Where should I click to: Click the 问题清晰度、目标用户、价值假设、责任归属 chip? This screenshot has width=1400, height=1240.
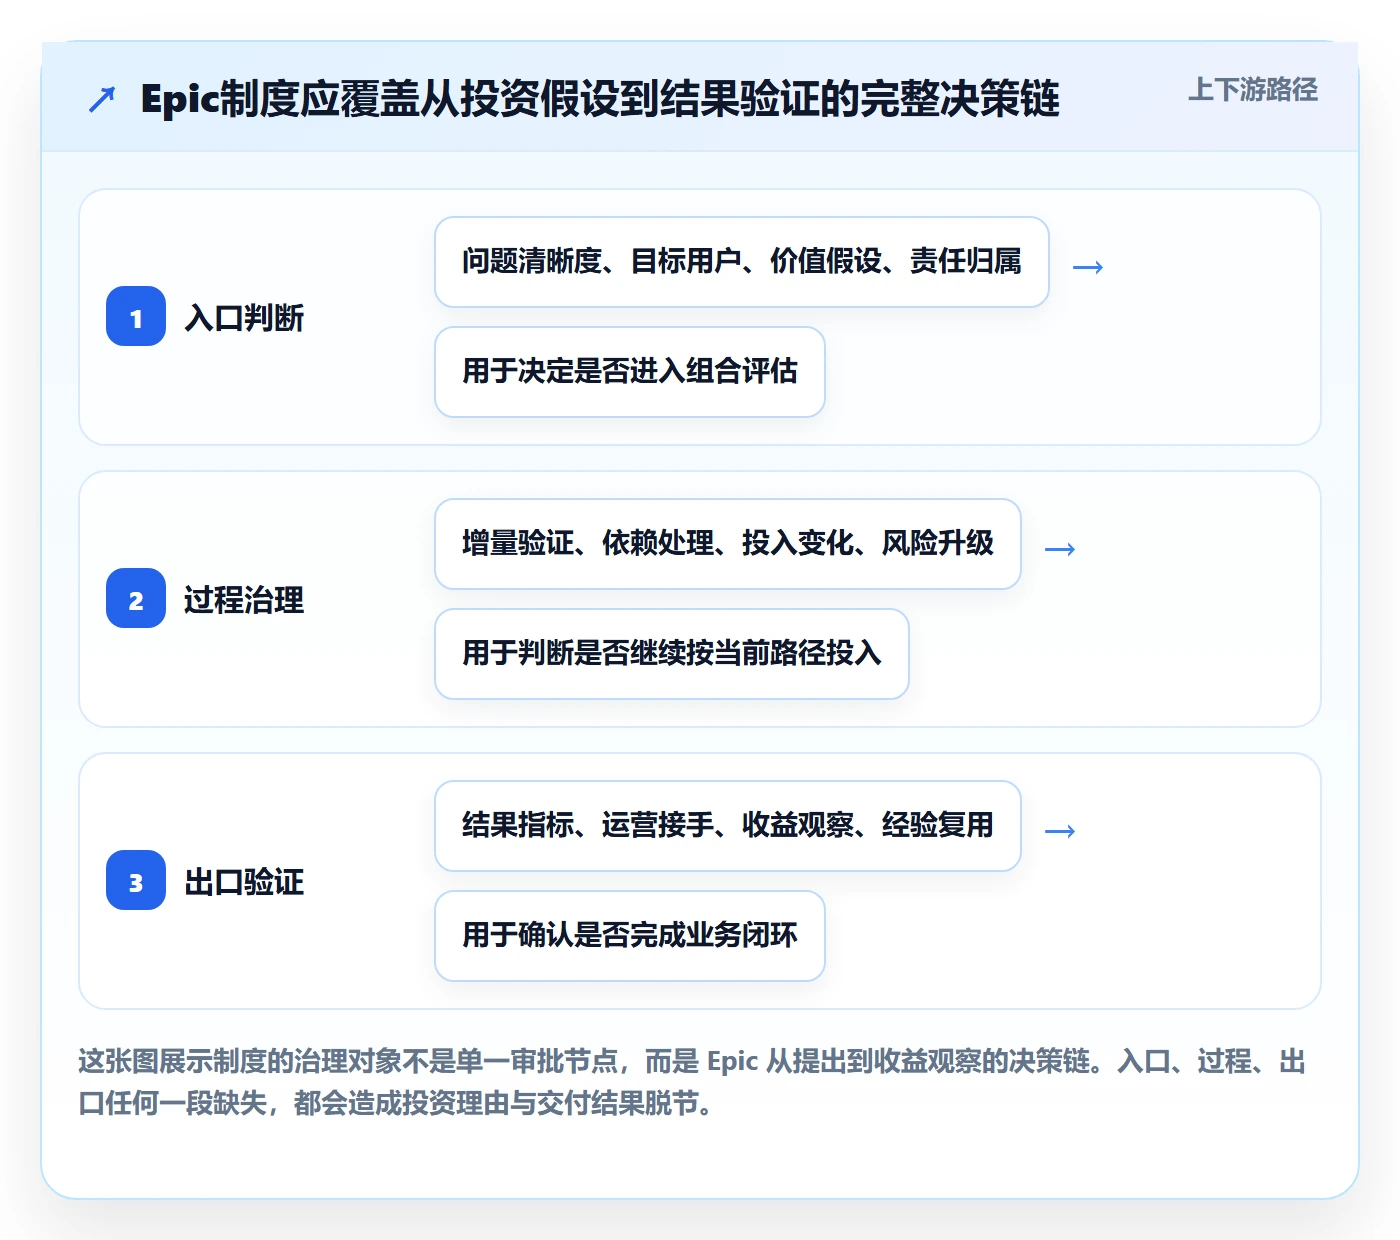742,262
